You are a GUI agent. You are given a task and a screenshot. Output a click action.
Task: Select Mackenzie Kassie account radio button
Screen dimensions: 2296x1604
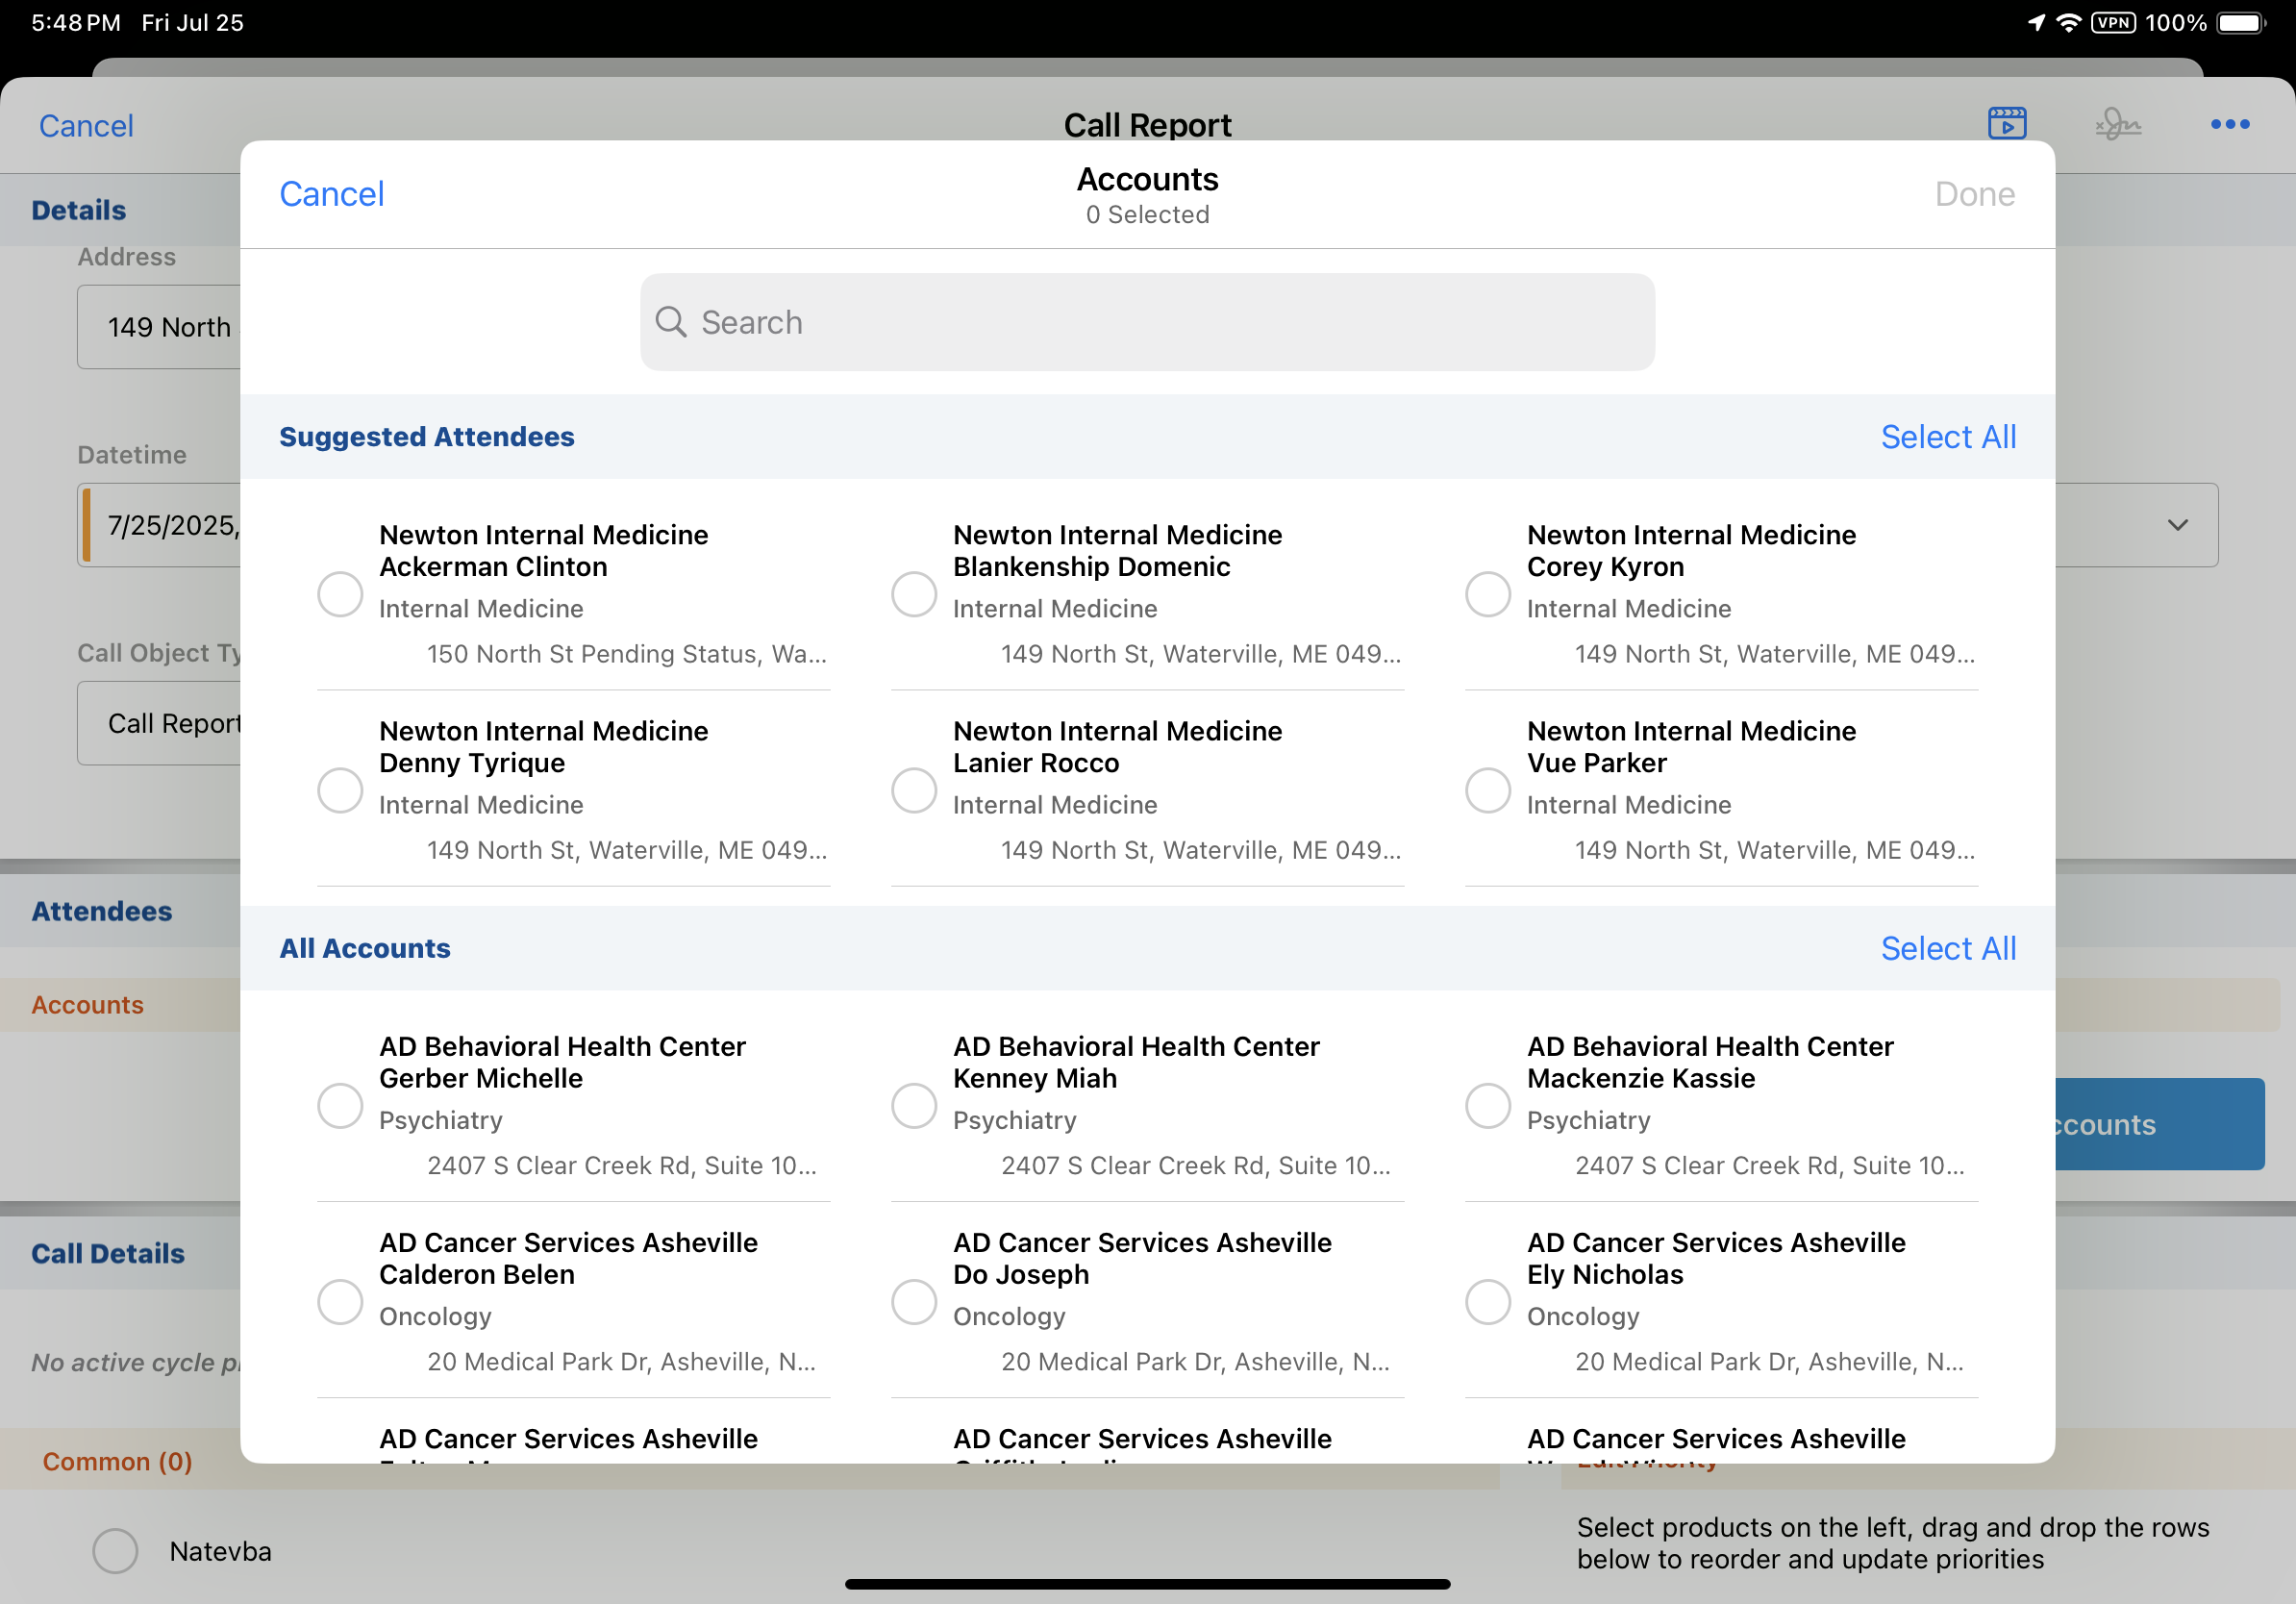(x=1487, y=1106)
